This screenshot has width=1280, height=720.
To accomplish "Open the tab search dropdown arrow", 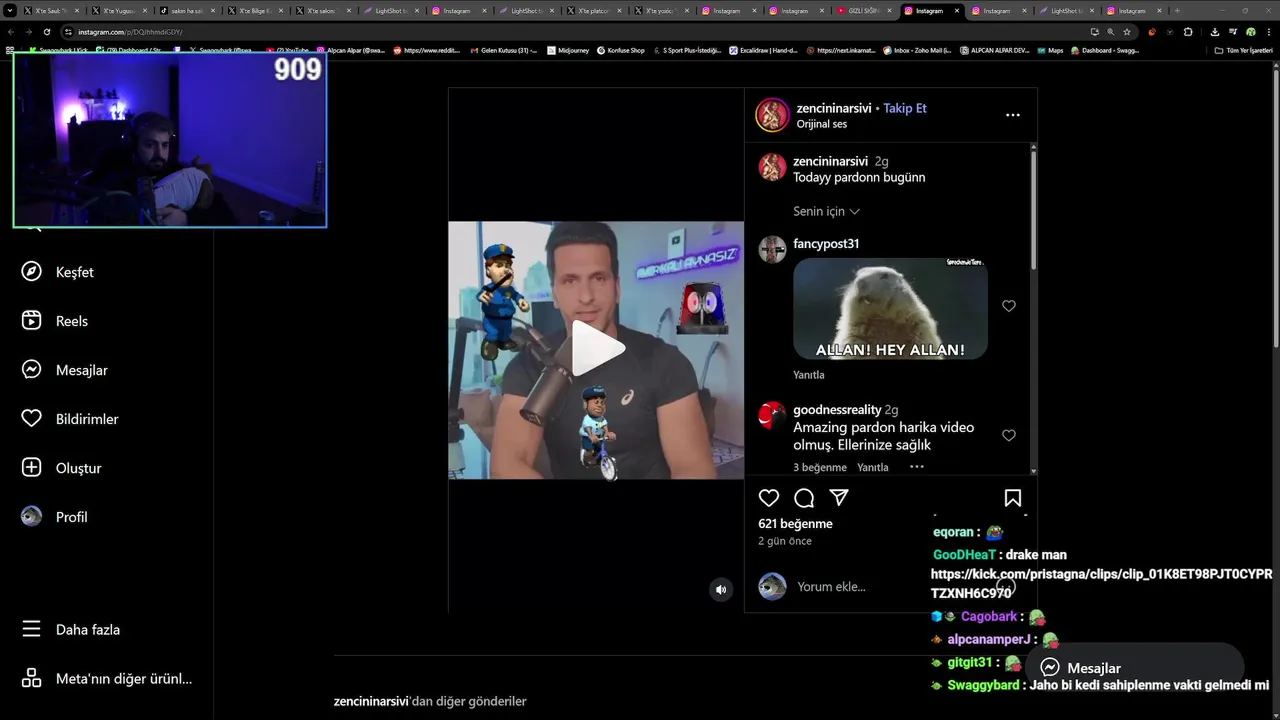I will [x=12, y=10].
